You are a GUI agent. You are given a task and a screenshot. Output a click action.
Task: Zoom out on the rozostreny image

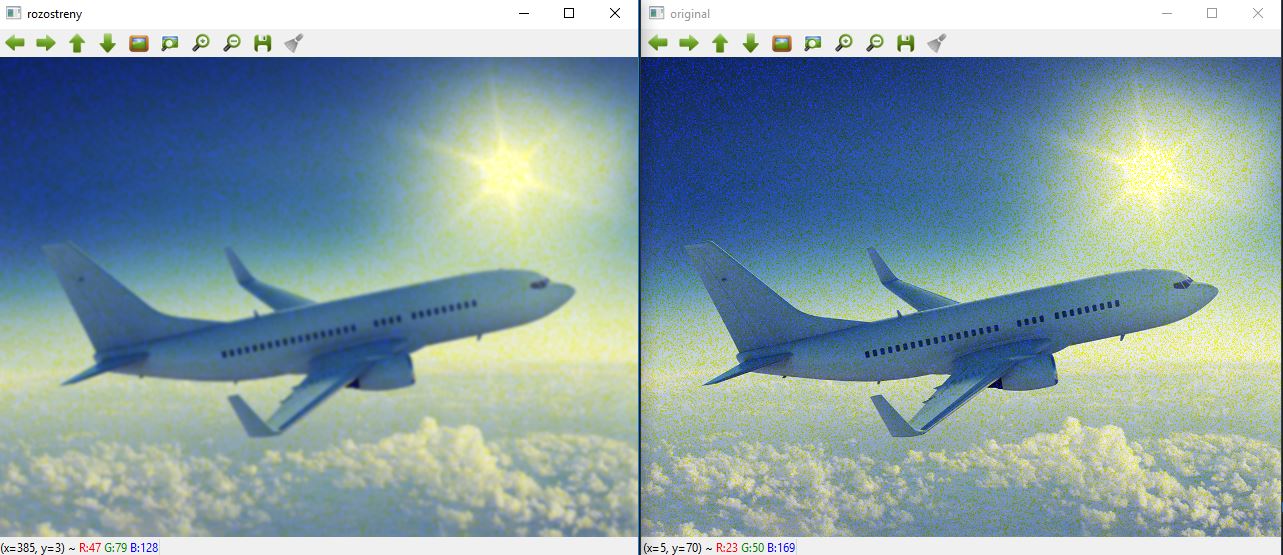click(232, 43)
